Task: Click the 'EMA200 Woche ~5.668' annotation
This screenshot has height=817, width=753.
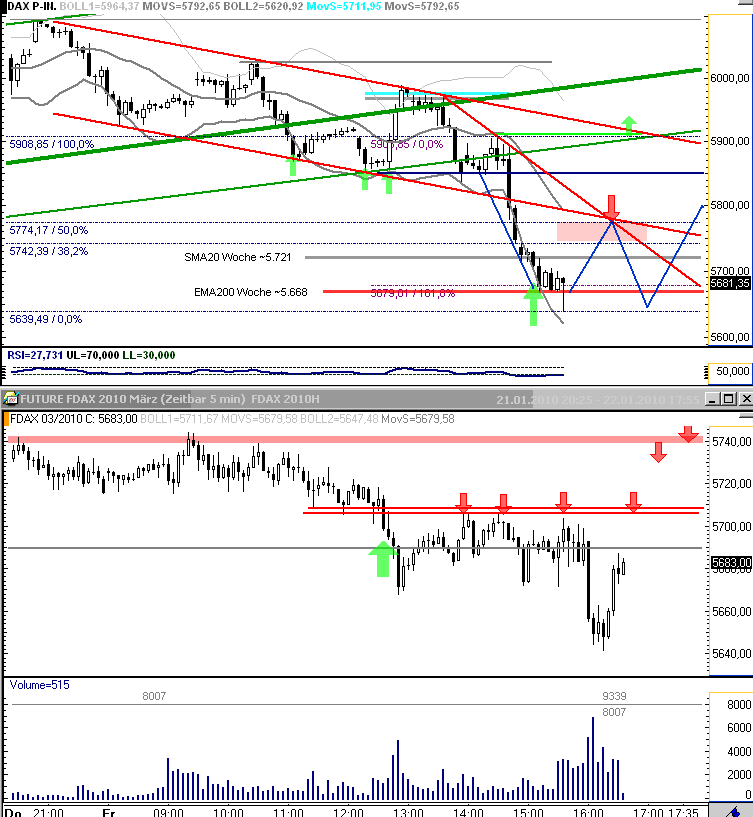Action: click(x=251, y=292)
